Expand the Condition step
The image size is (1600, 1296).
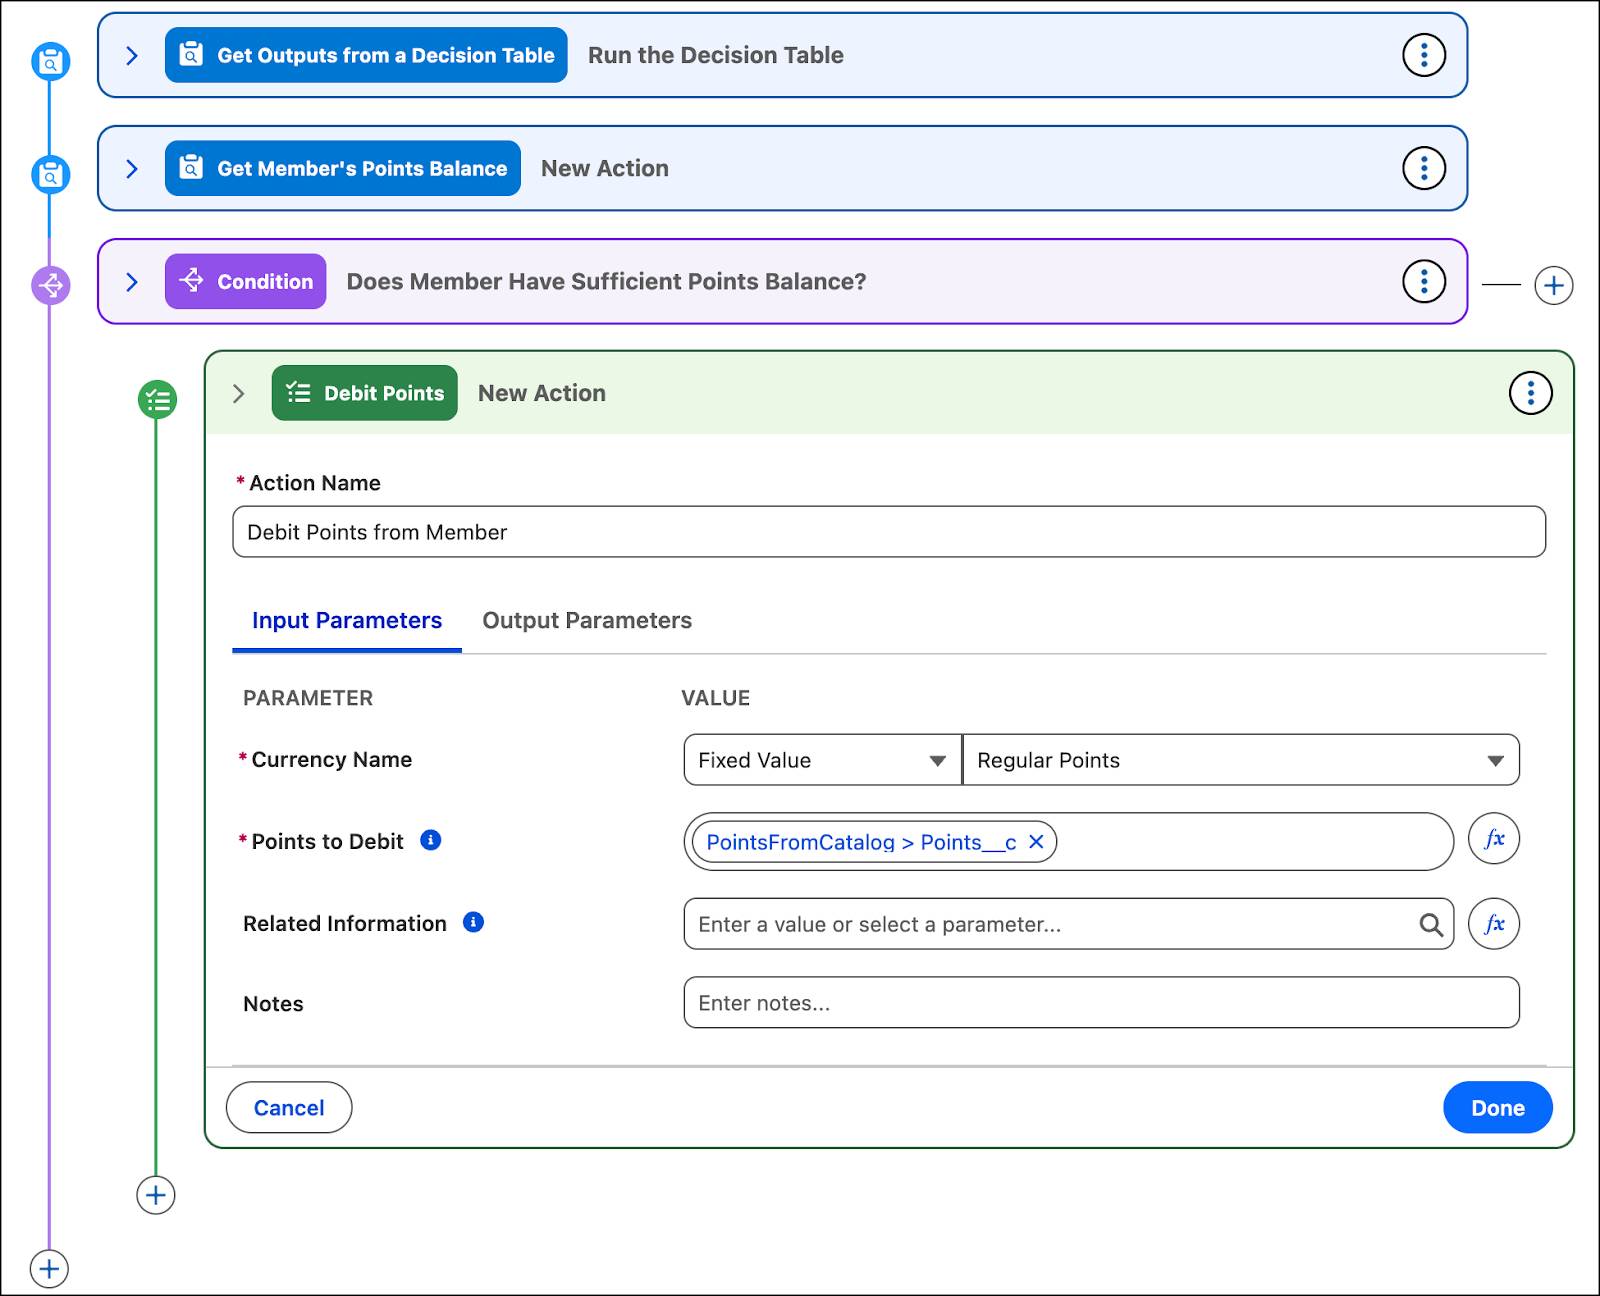132,282
